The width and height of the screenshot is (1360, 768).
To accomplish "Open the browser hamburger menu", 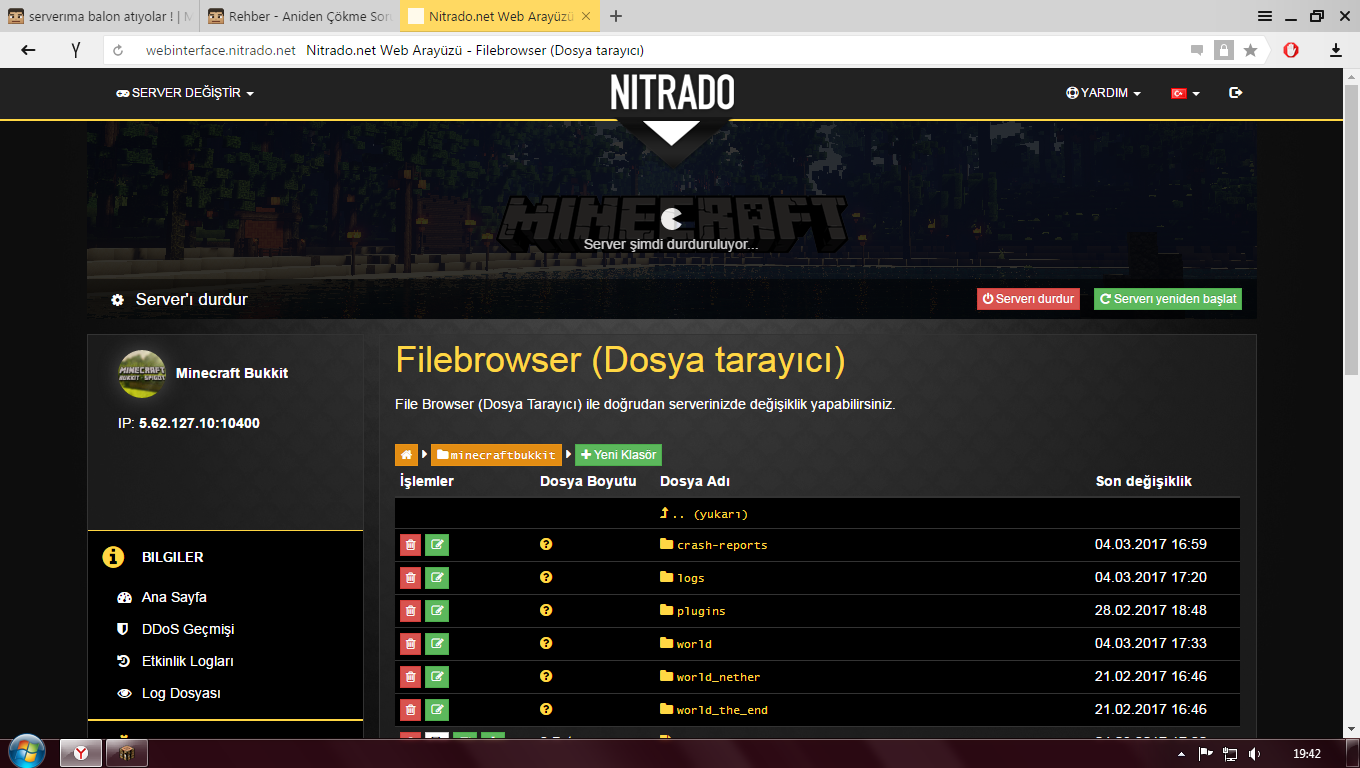I will [x=1265, y=16].
